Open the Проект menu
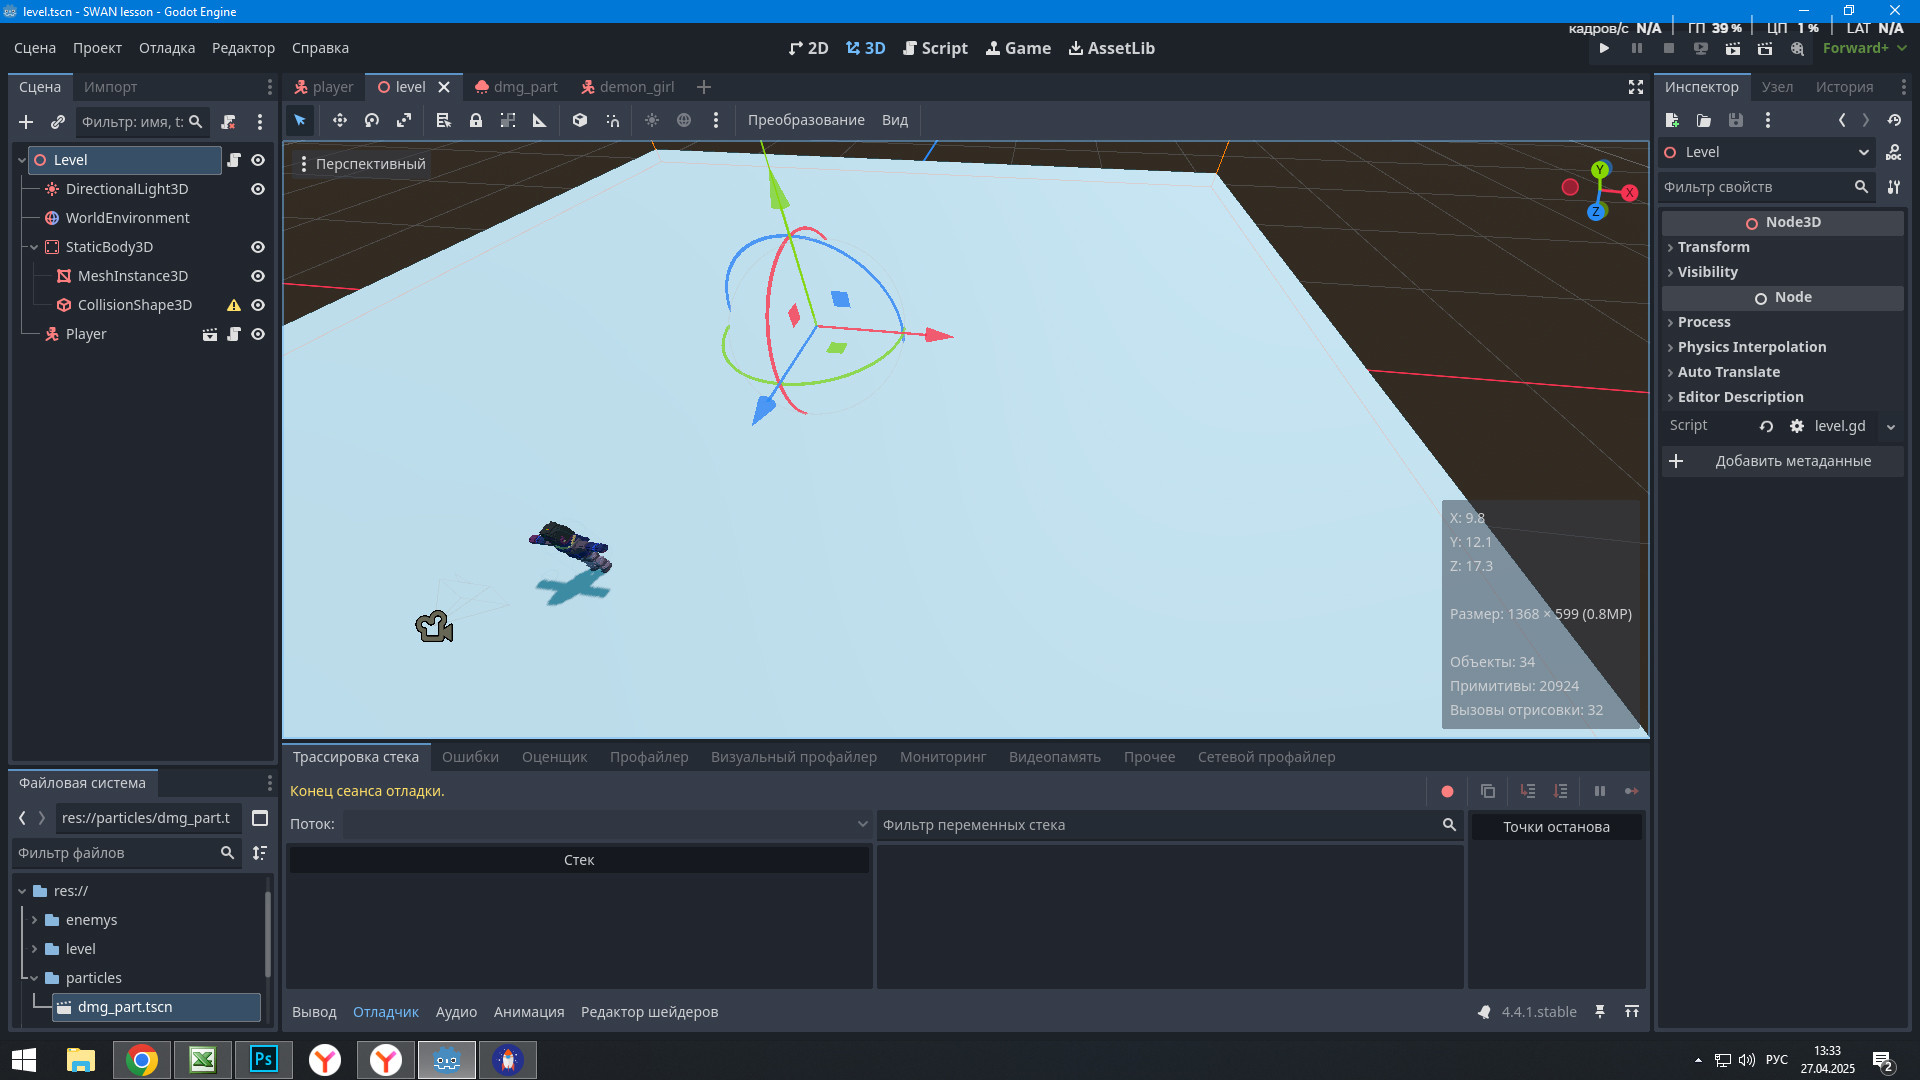Image resolution: width=1920 pixels, height=1080 pixels. 97,48
